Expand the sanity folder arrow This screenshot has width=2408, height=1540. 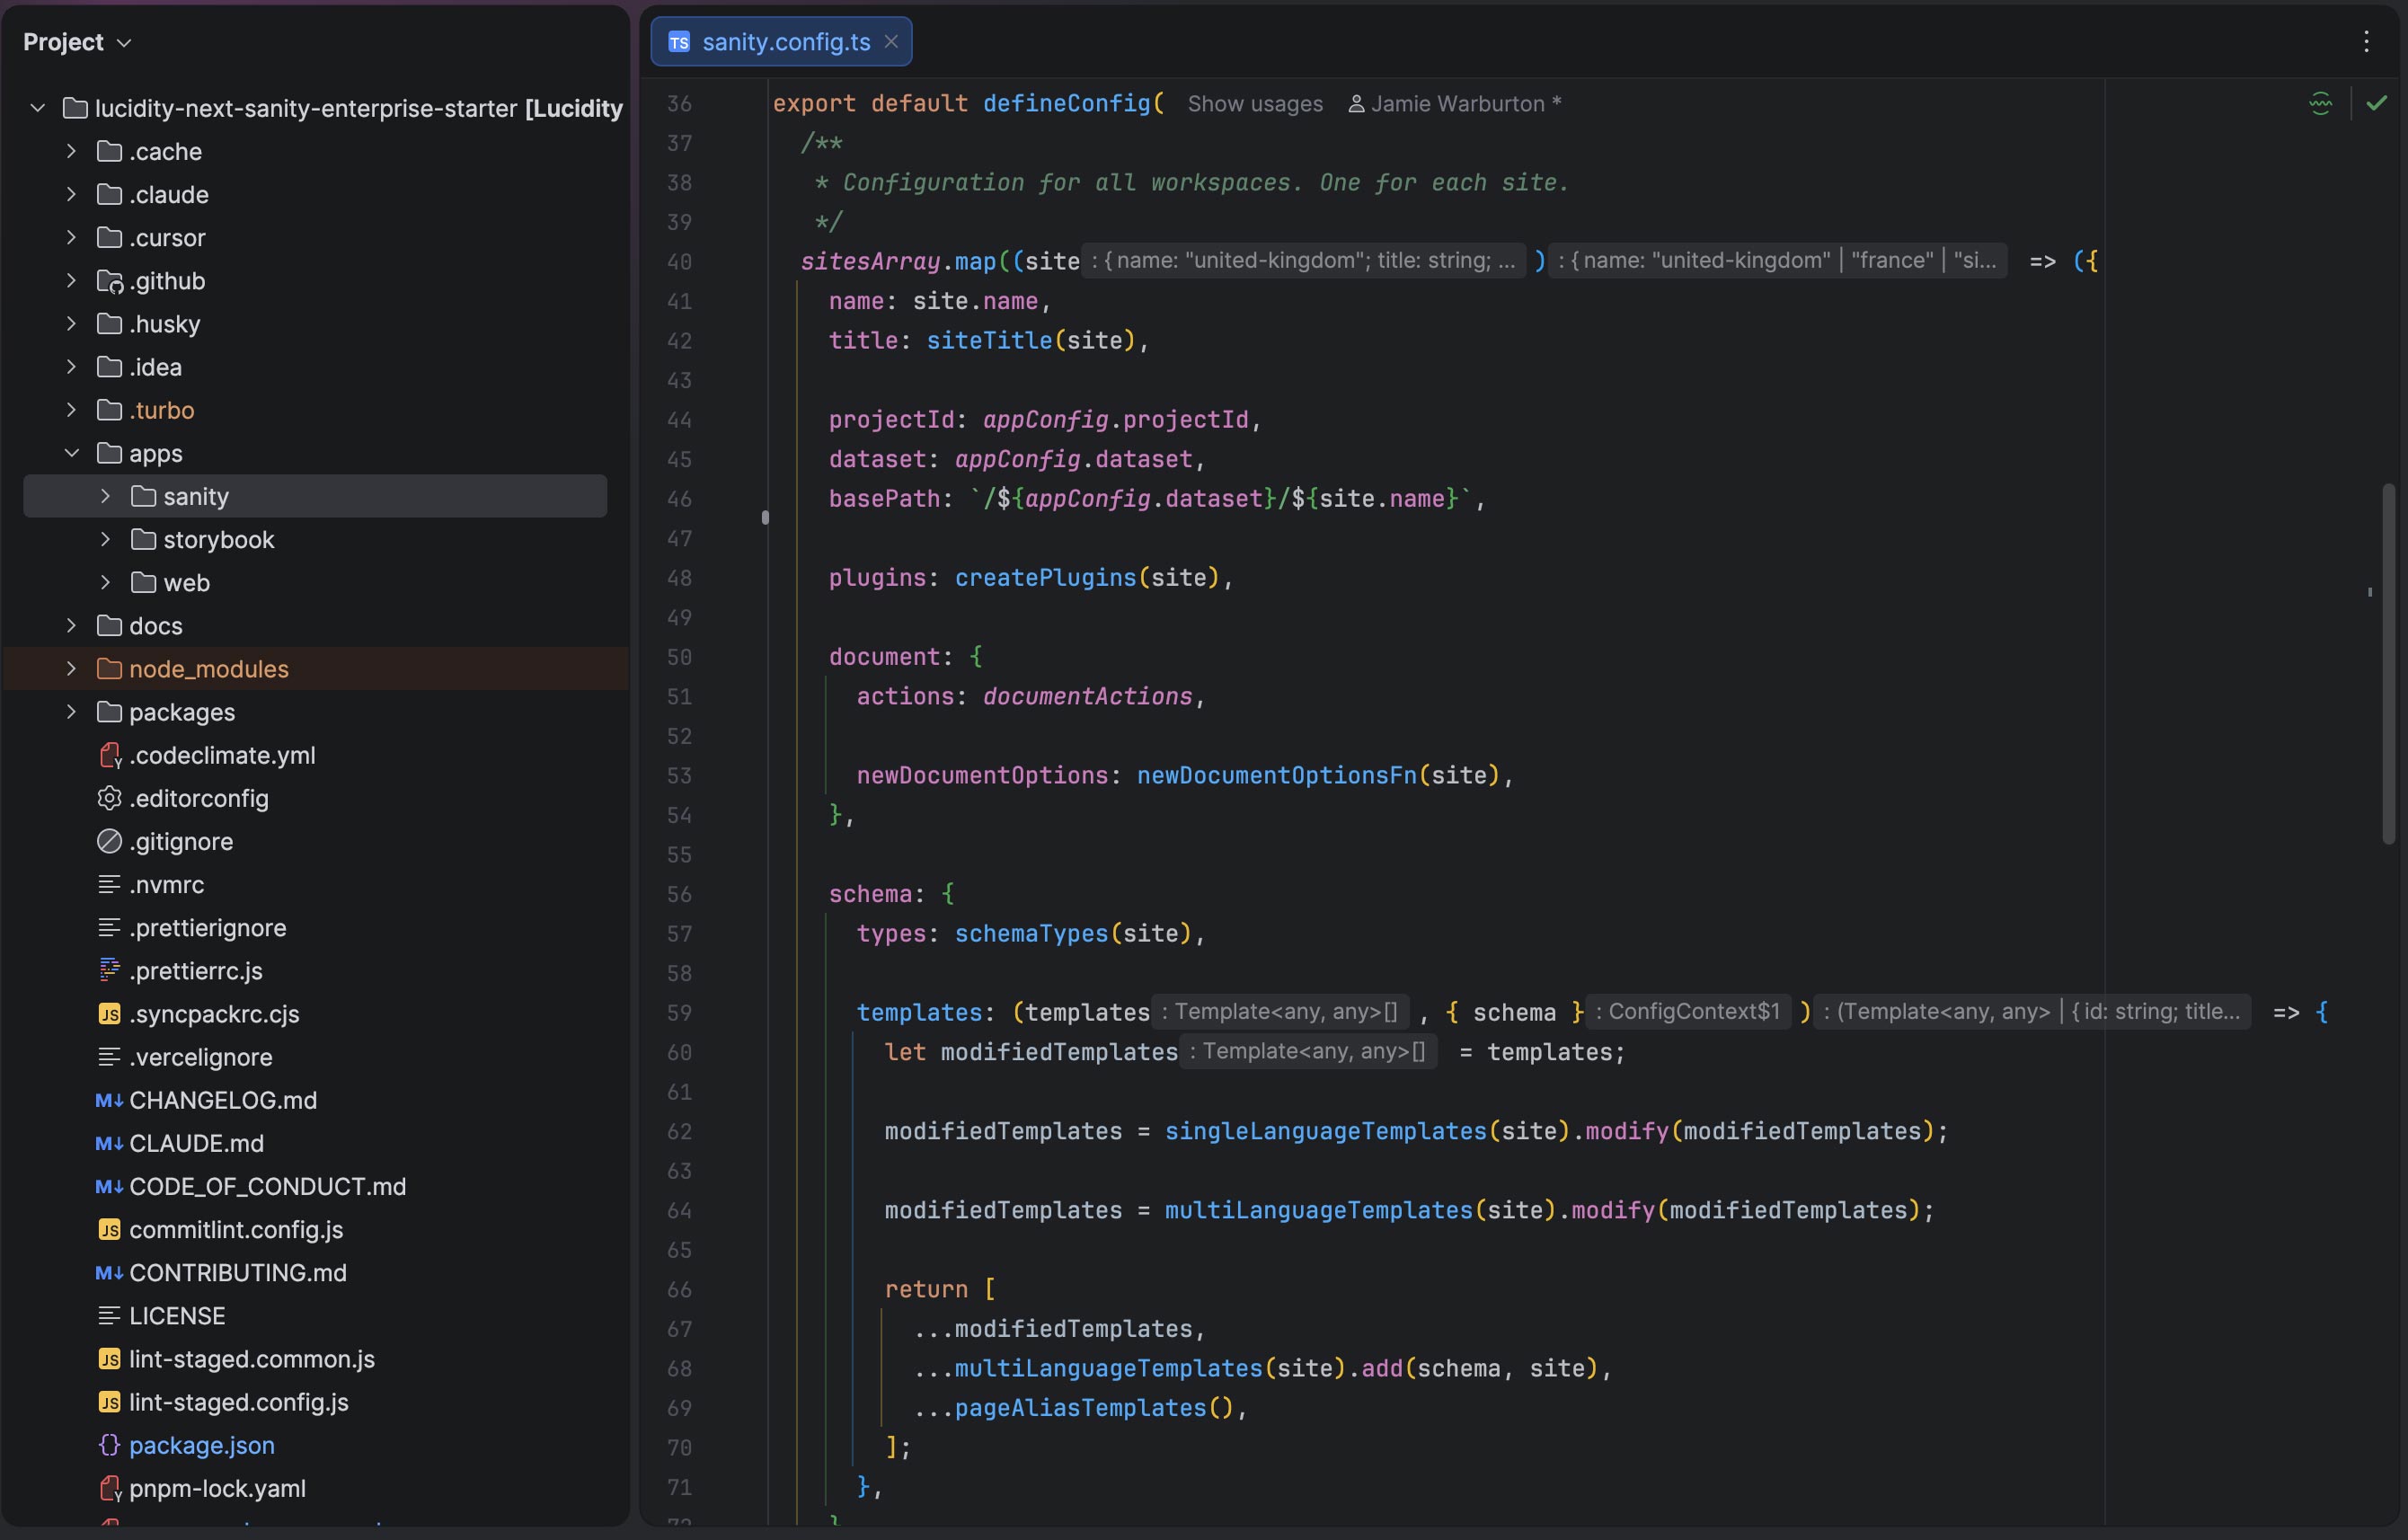pyautogui.click(x=105, y=496)
